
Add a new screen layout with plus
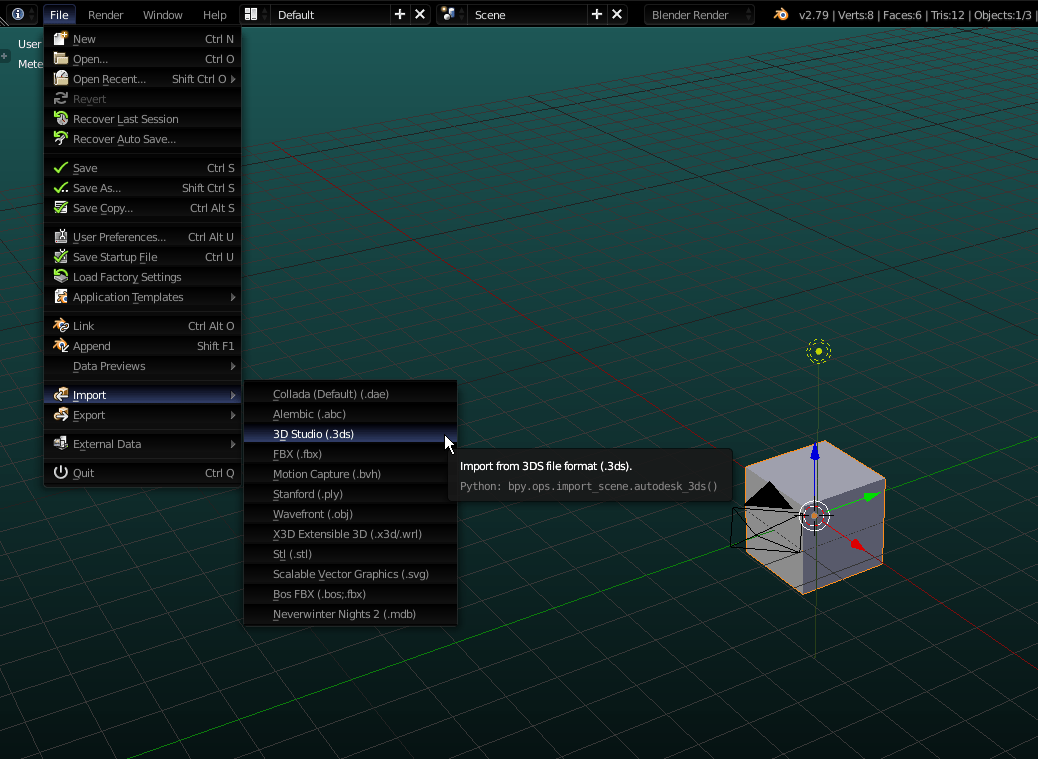[400, 15]
